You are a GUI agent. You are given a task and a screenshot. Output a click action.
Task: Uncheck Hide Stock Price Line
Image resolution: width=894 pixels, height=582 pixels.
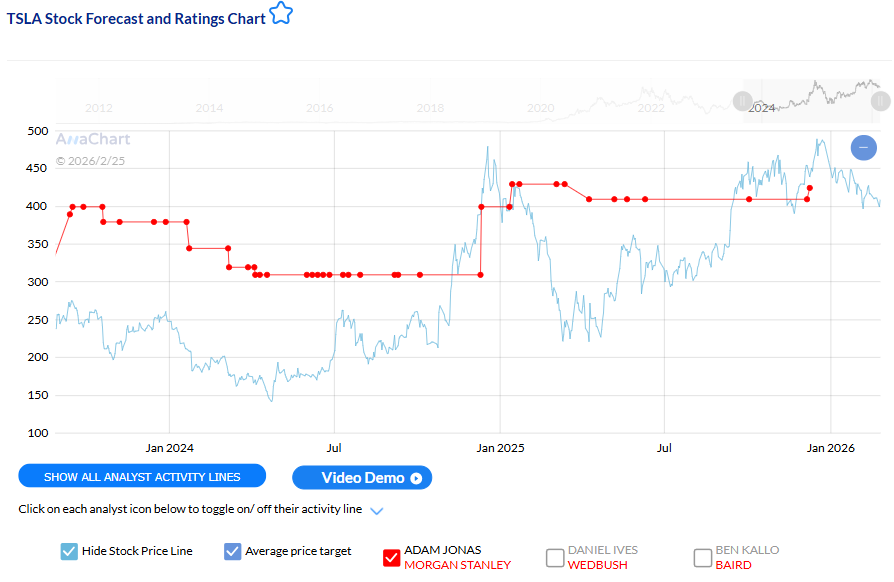pos(69,551)
